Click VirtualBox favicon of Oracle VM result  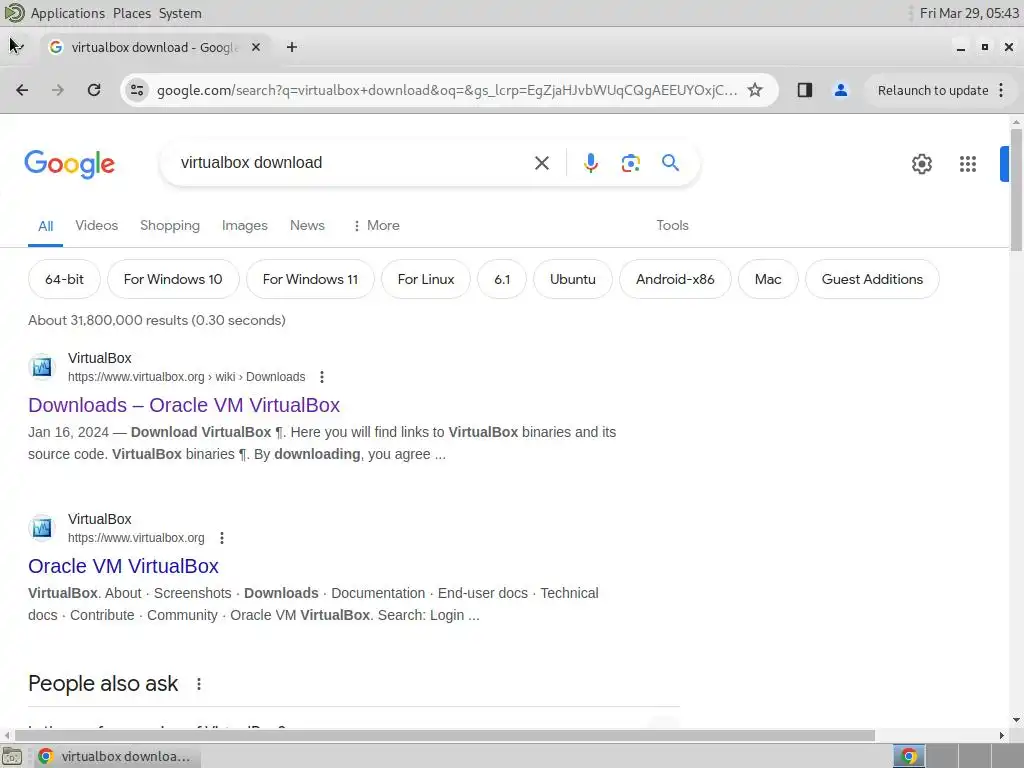(42, 528)
